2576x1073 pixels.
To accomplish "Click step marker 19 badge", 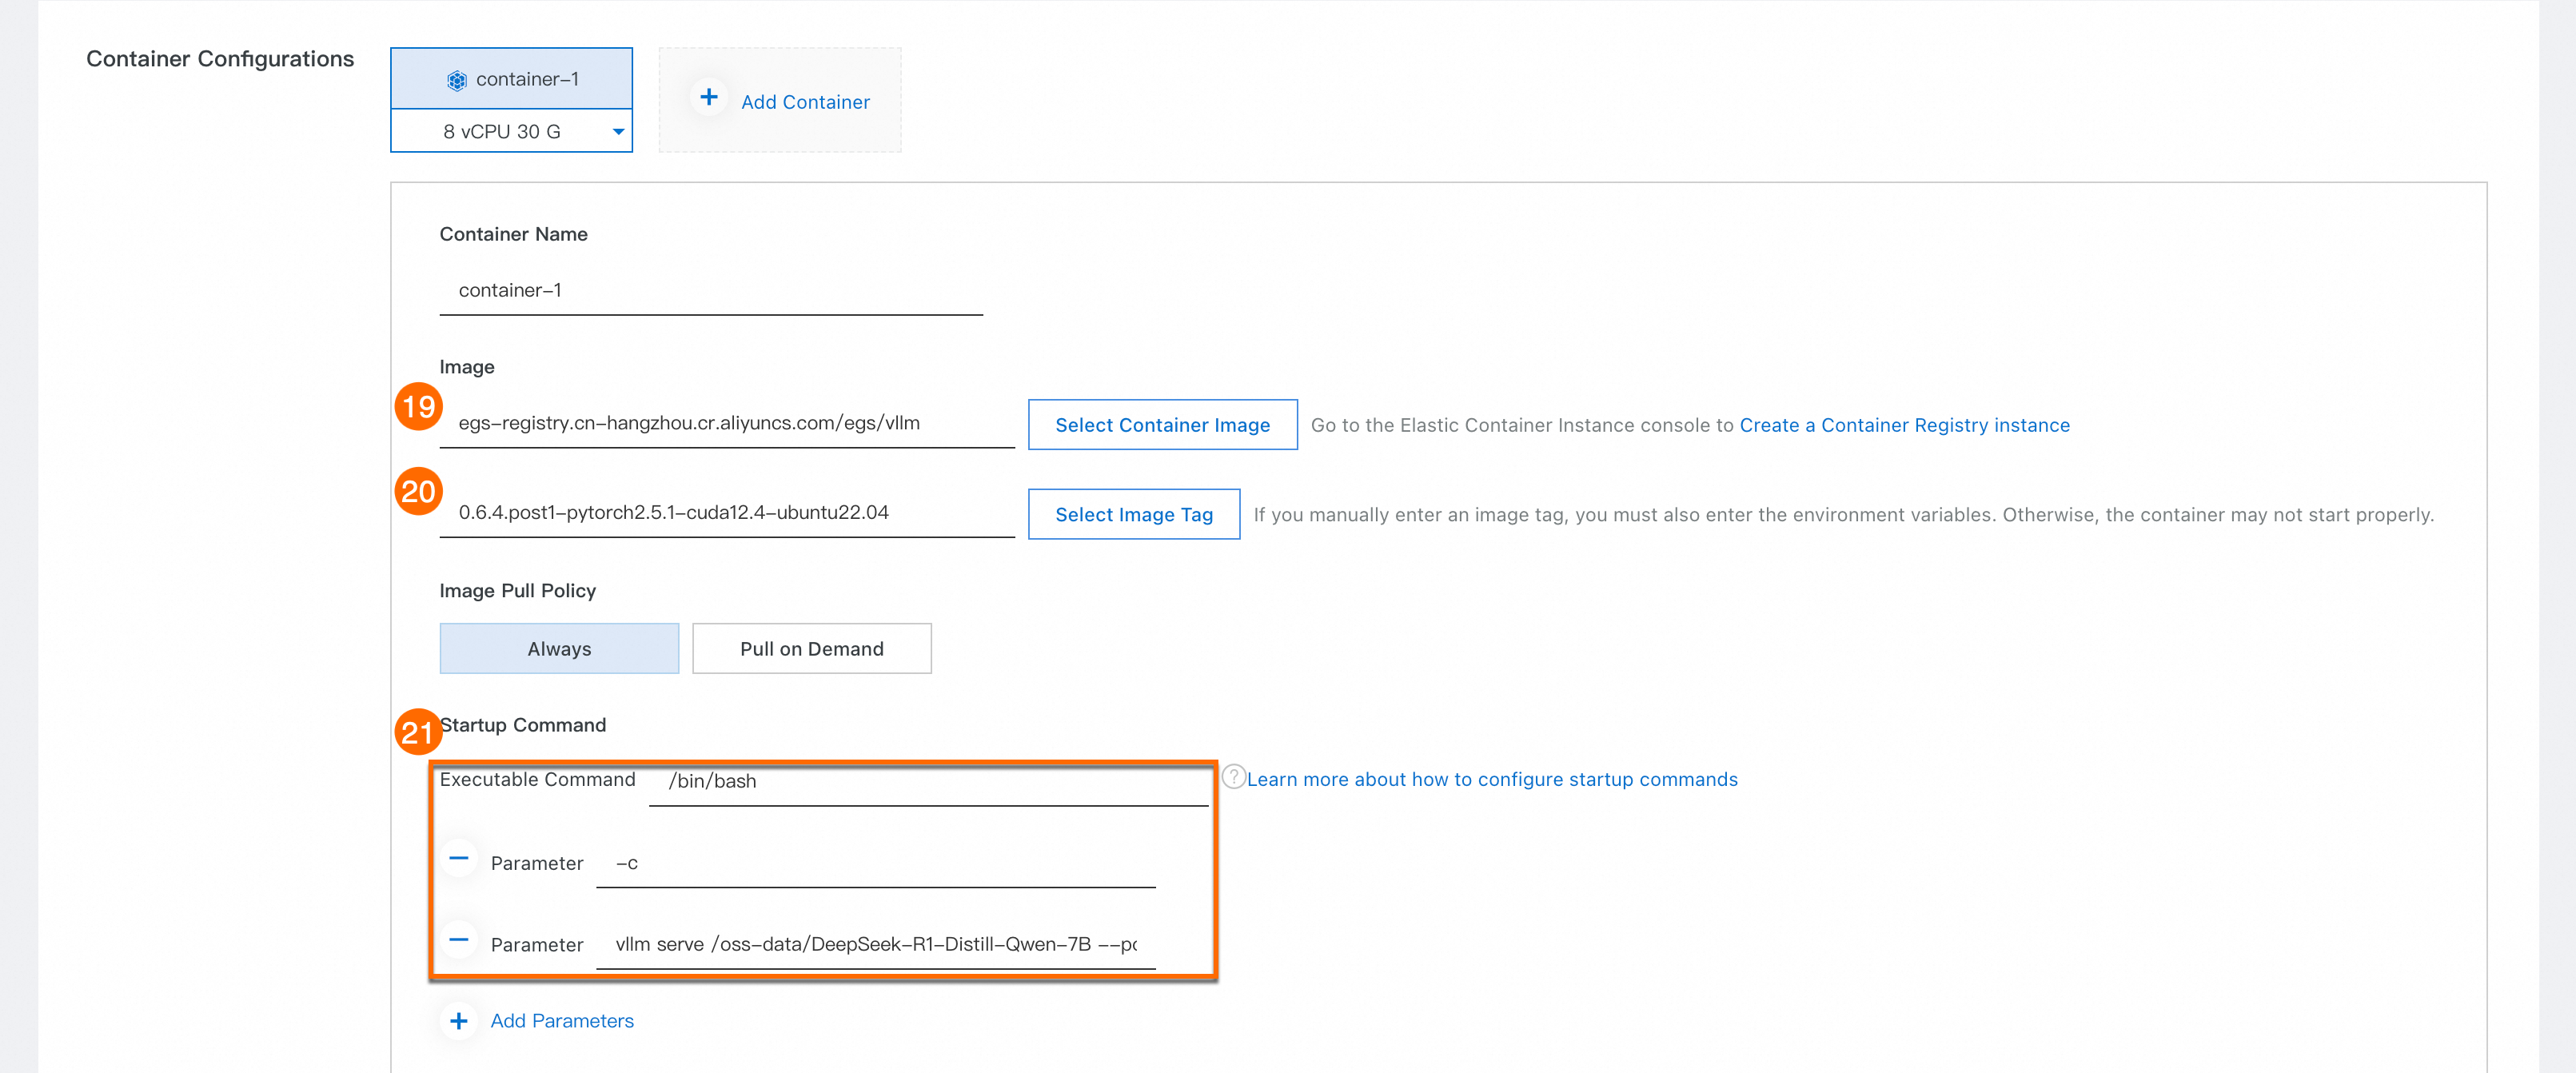I will coord(418,407).
